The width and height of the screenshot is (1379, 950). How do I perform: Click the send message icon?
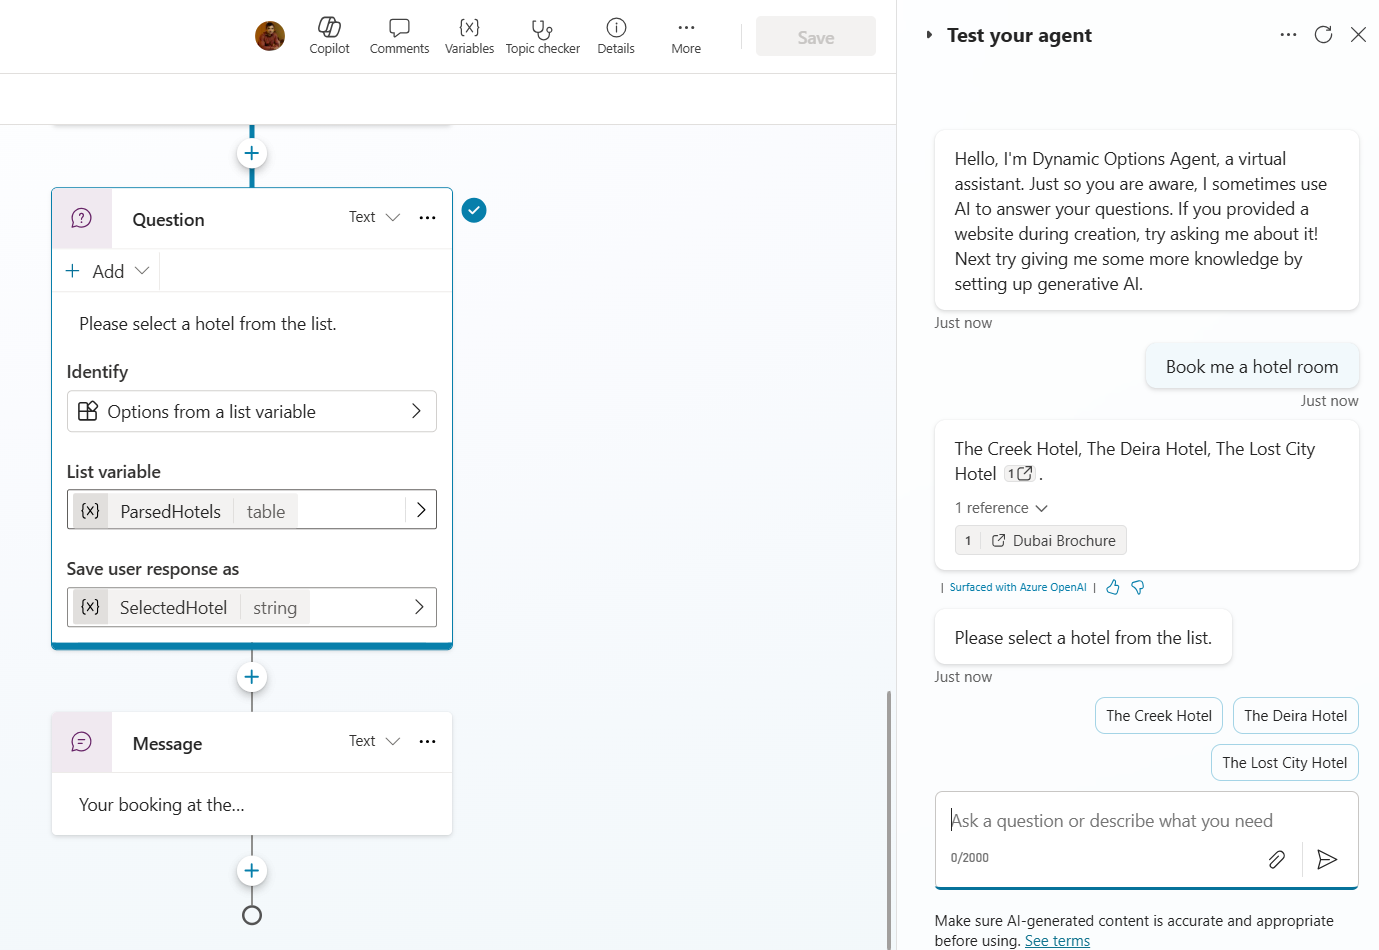point(1328,859)
